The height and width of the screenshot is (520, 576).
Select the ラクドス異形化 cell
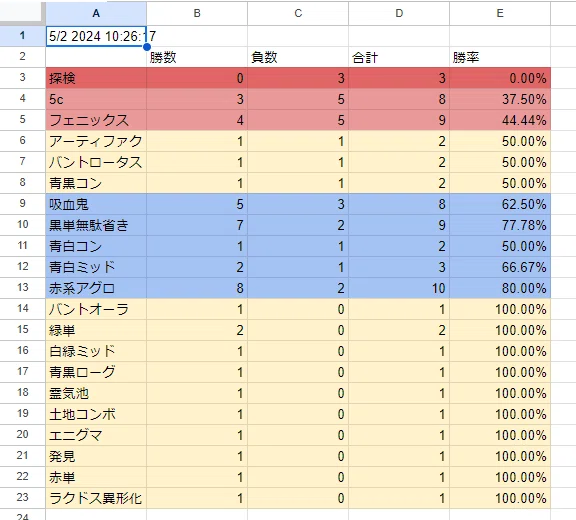pyautogui.click(x=96, y=498)
